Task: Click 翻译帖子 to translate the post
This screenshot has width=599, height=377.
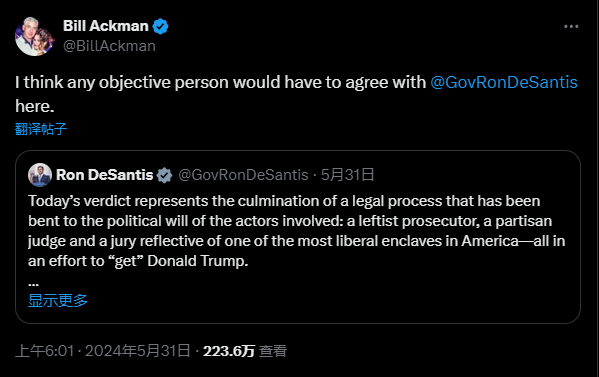Action: 41,129
